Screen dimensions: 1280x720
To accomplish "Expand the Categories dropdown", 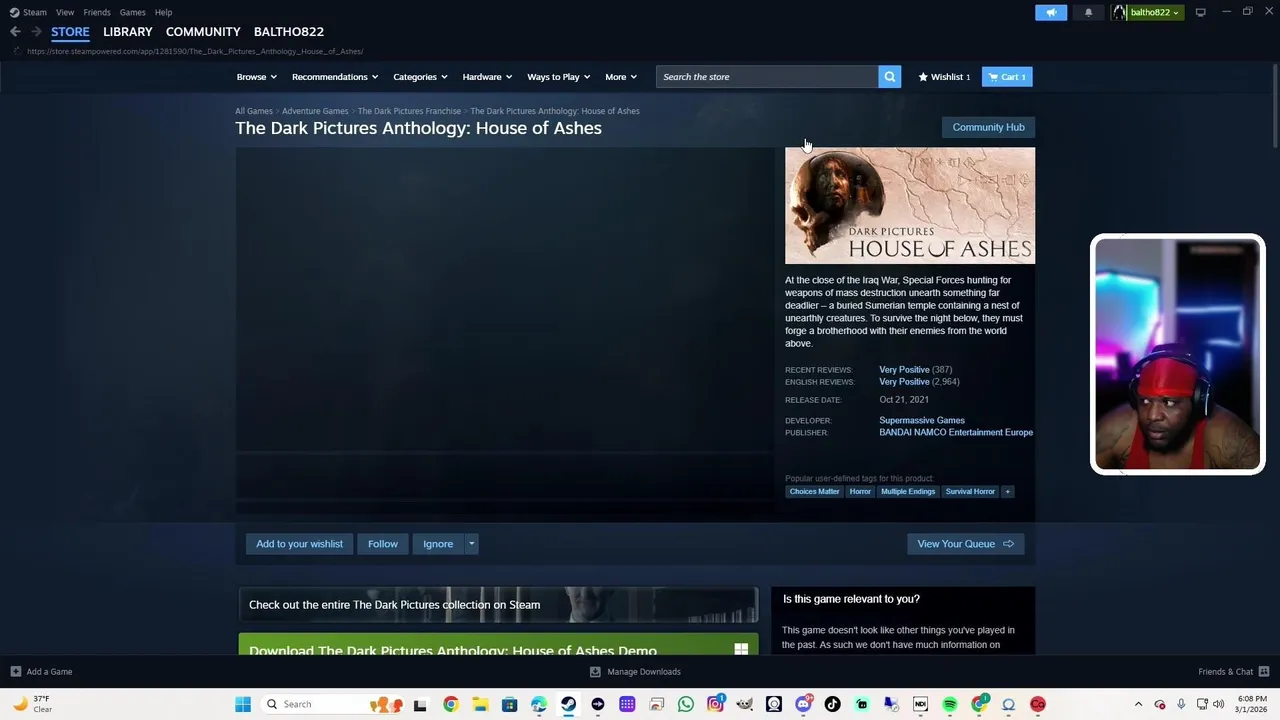I will (420, 77).
